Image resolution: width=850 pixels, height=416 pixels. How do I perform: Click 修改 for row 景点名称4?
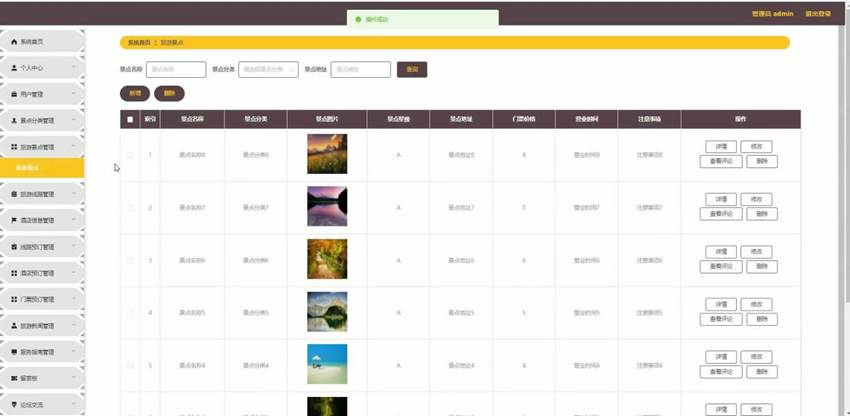756,357
